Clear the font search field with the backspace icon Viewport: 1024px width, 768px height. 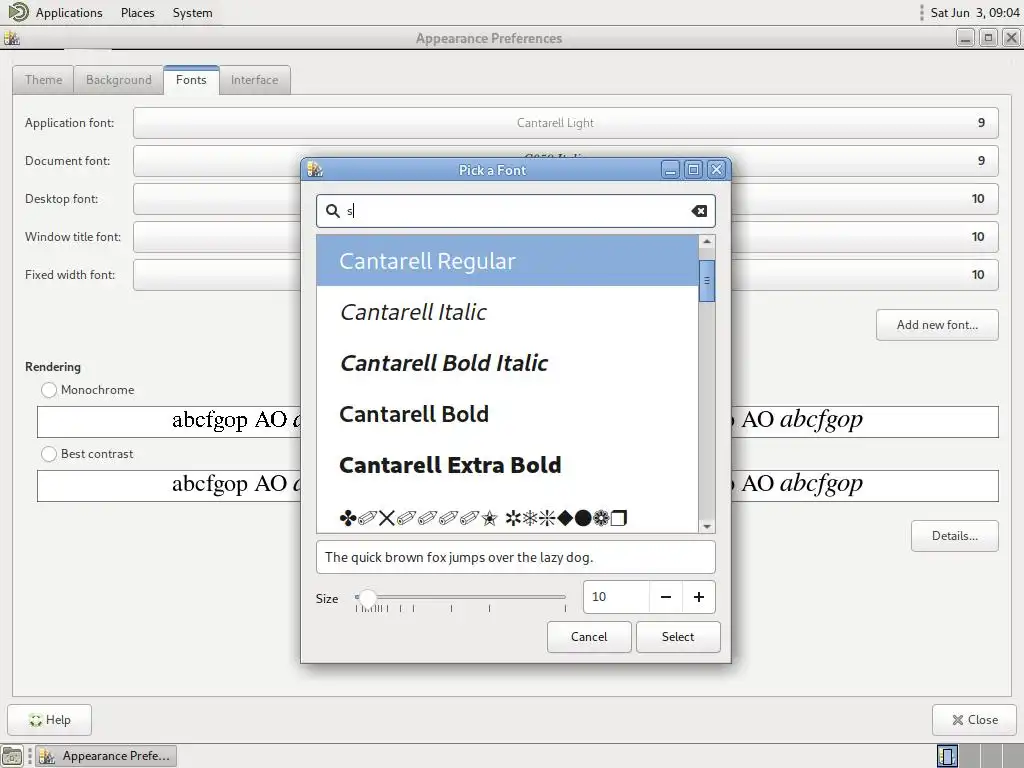[699, 211]
